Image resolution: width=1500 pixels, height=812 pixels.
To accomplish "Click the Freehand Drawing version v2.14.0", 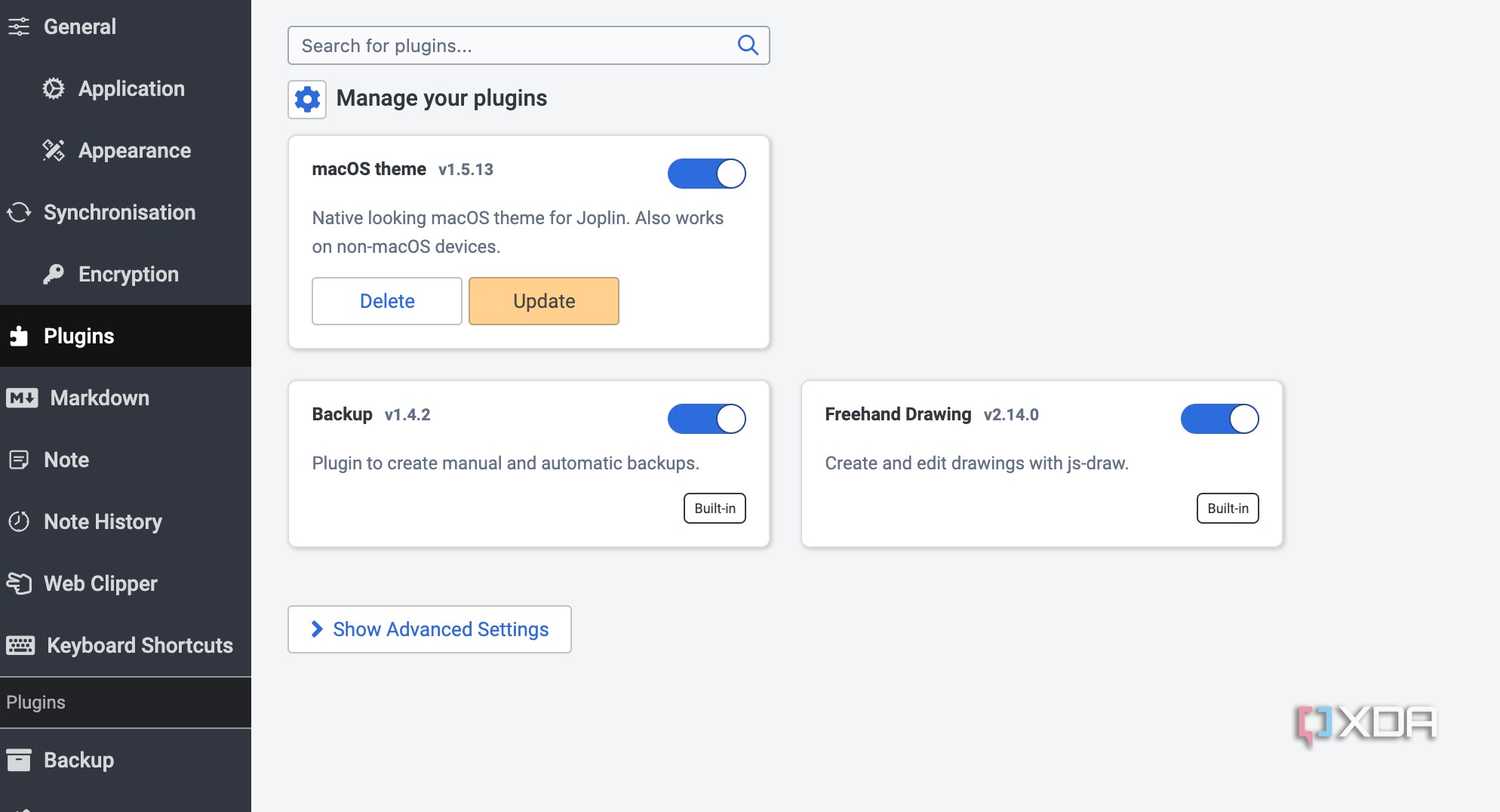I will (1011, 415).
